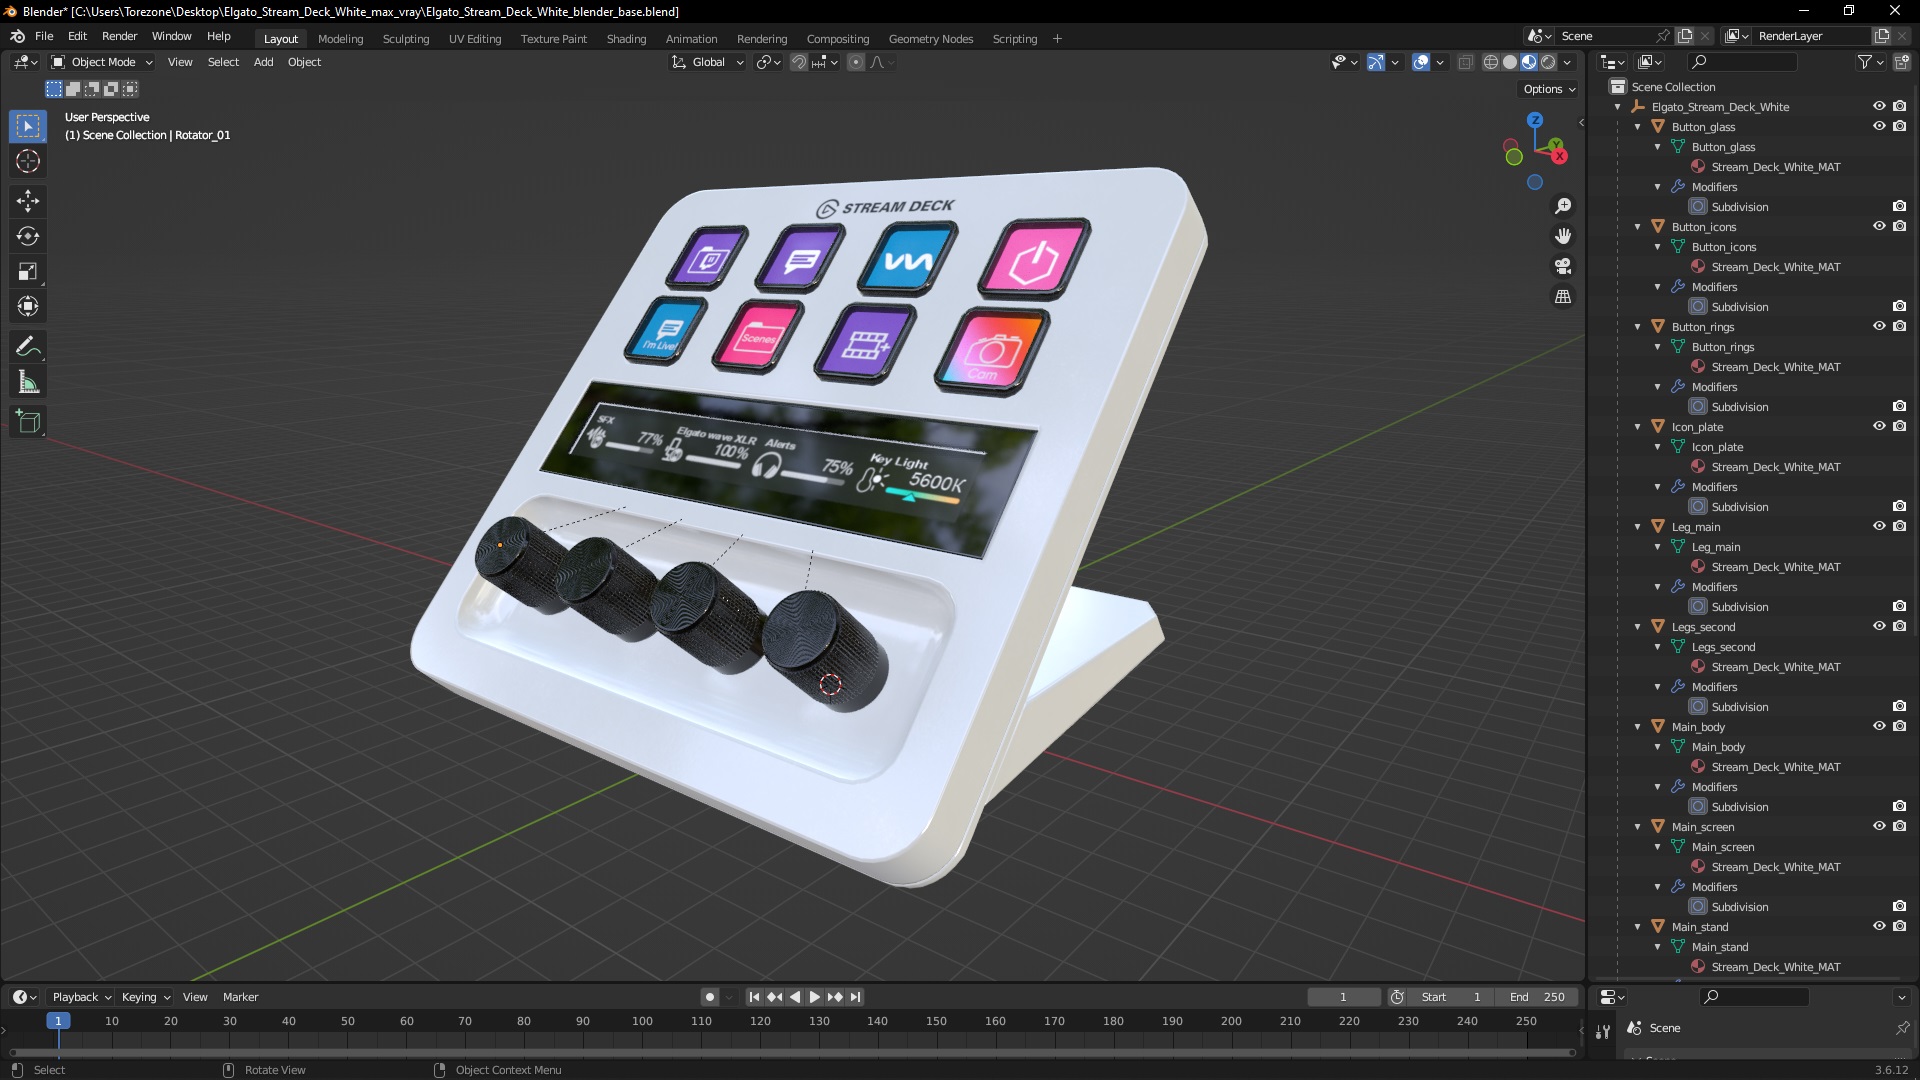Viewport: 1920px width, 1080px height.
Task: Select the Transform tool
Action: click(28, 306)
